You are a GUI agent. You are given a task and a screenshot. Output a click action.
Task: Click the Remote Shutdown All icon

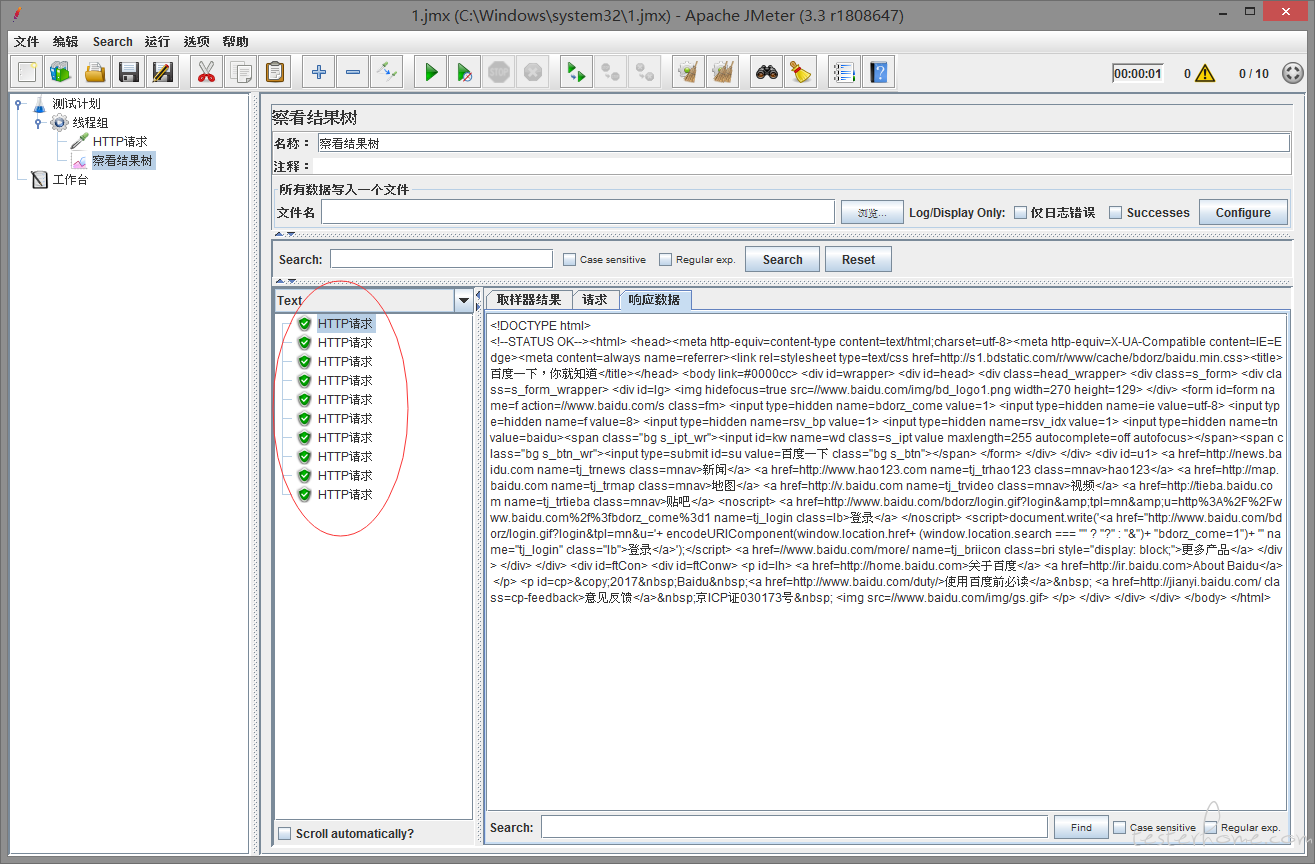645,72
